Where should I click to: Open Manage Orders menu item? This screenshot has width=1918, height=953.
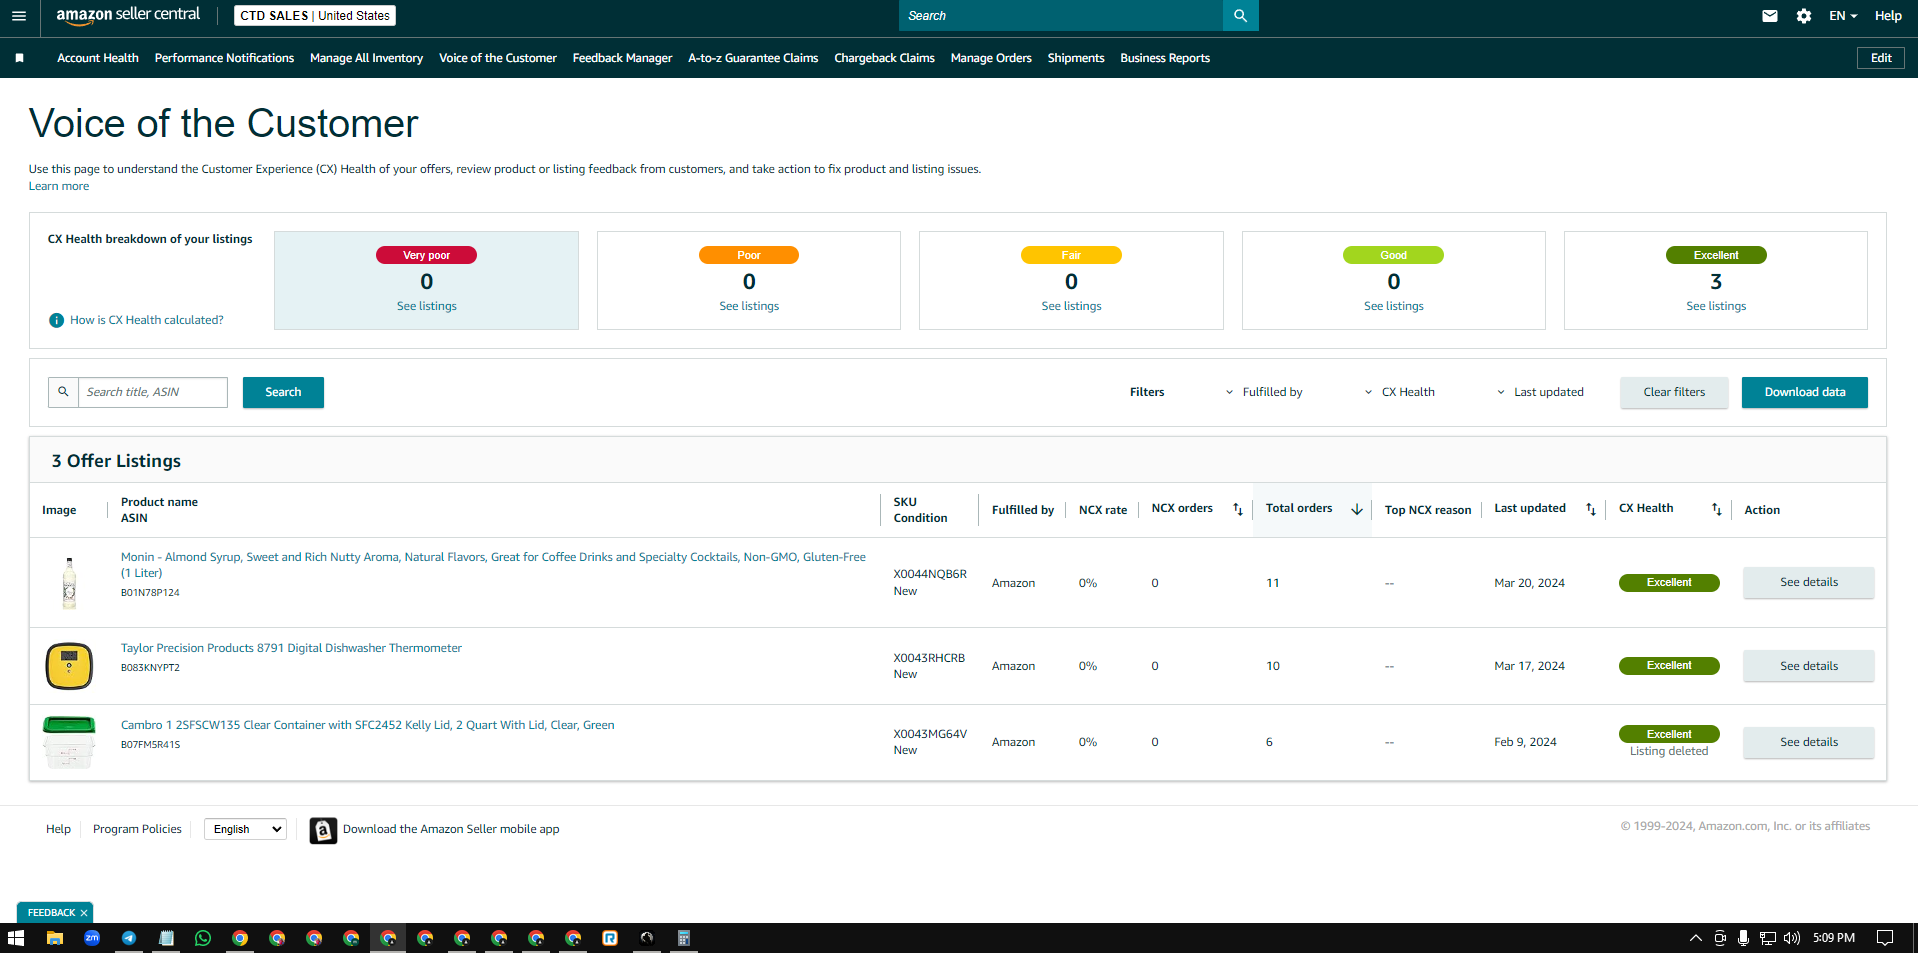tap(991, 58)
